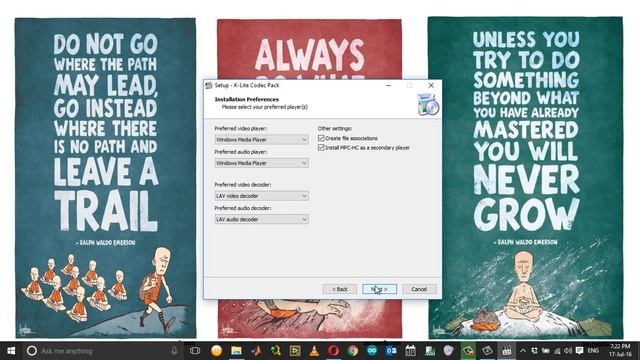This screenshot has height=360, width=640.
Task: Open the volume tray icon
Action: (x=568, y=351)
